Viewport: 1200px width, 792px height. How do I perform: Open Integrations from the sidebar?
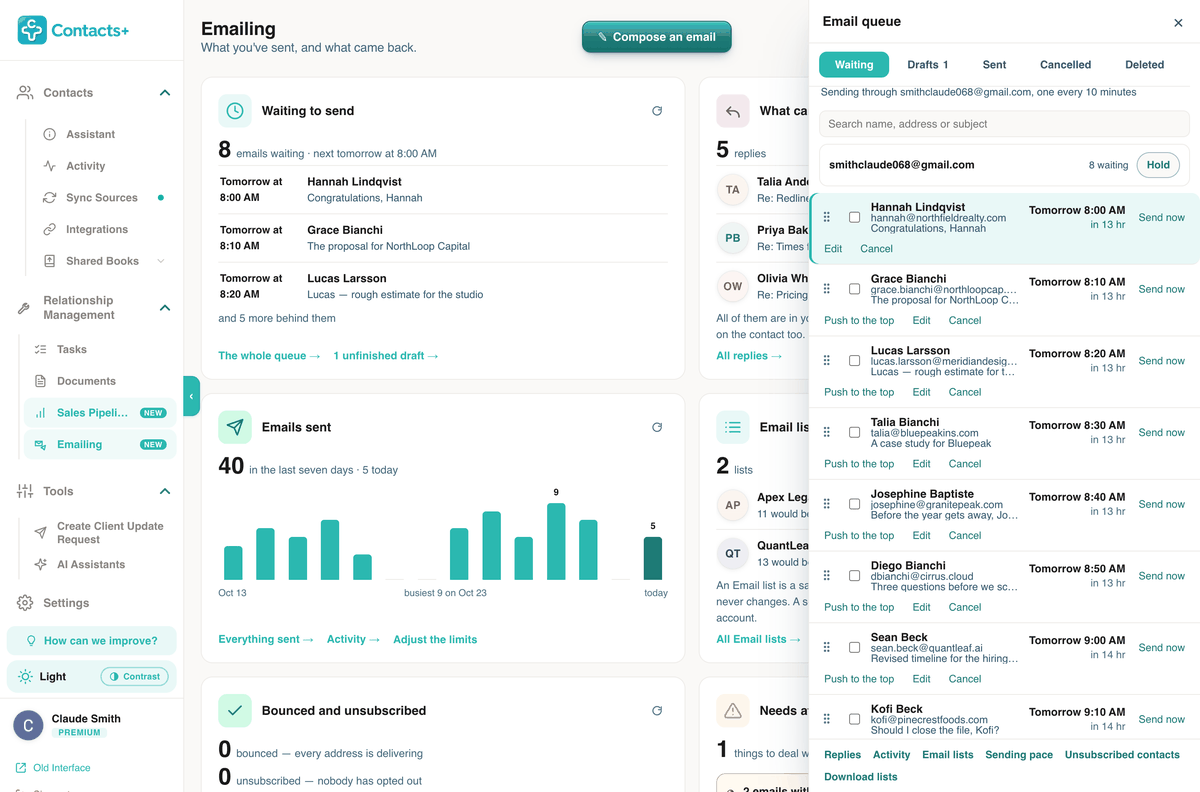click(x=97, y=230)
